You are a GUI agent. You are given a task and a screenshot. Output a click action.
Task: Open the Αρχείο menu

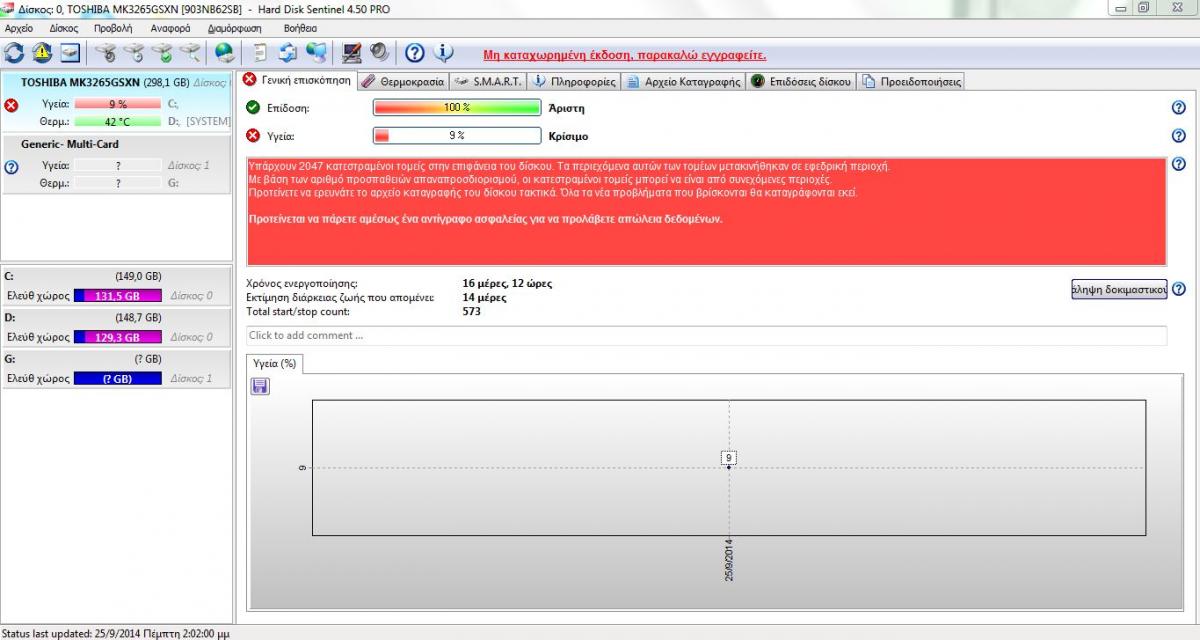click(x=19, y=28)
